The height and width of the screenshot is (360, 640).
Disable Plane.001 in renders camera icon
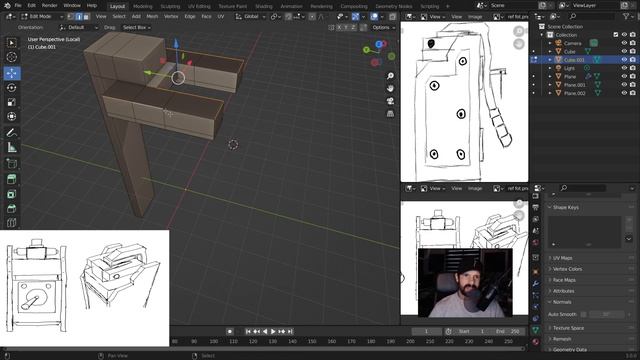point(632,85)
